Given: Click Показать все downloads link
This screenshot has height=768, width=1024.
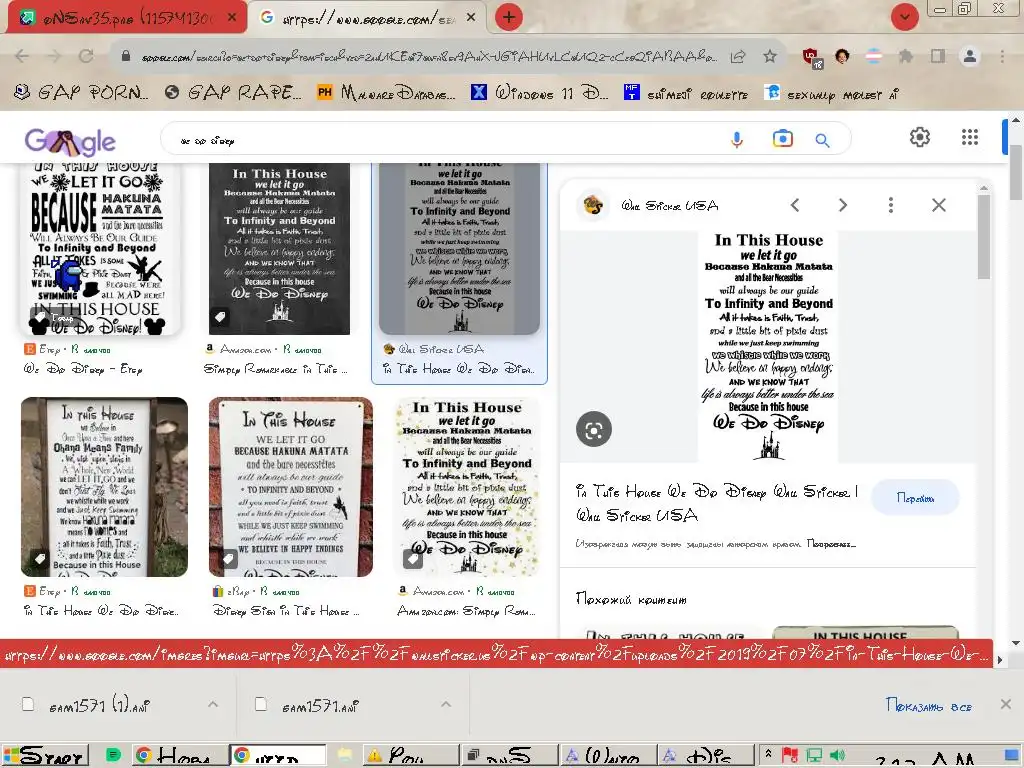Looking at the screenshot, I should pyautogui.click(x=929, y=705).
